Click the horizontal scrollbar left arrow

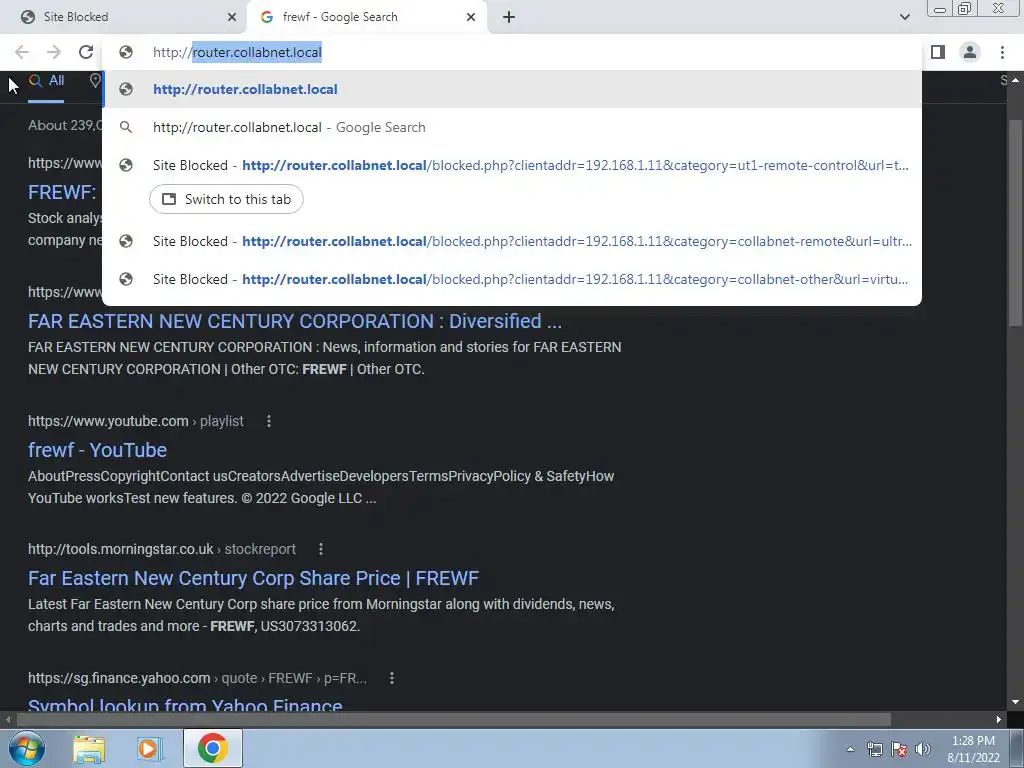[x=7, y=720]
